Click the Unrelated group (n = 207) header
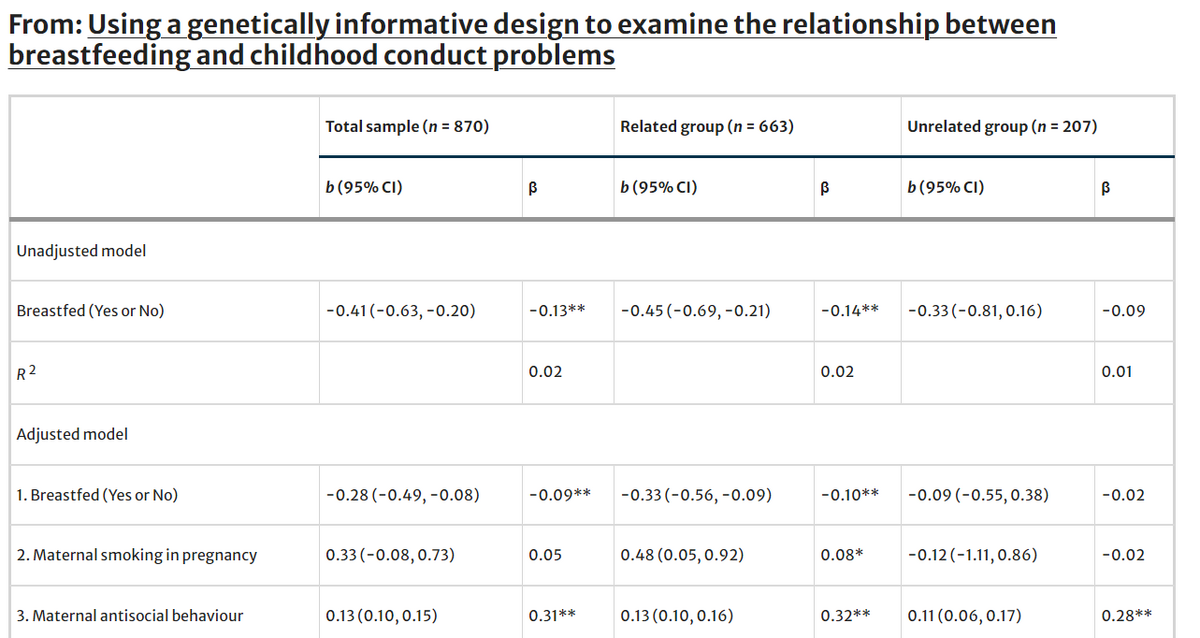Image resolution: width=1200 pixels, height=638 pixels. 1002,127
